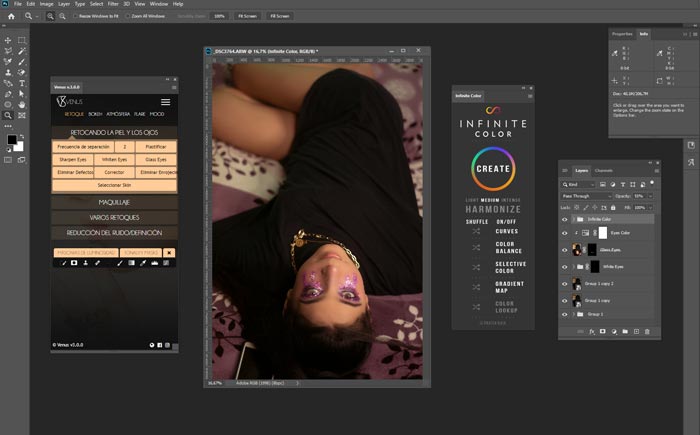This screenshot has width=700, height=435.
Task: Delete layer using trash icon
Action: click(x=647, y=331)
